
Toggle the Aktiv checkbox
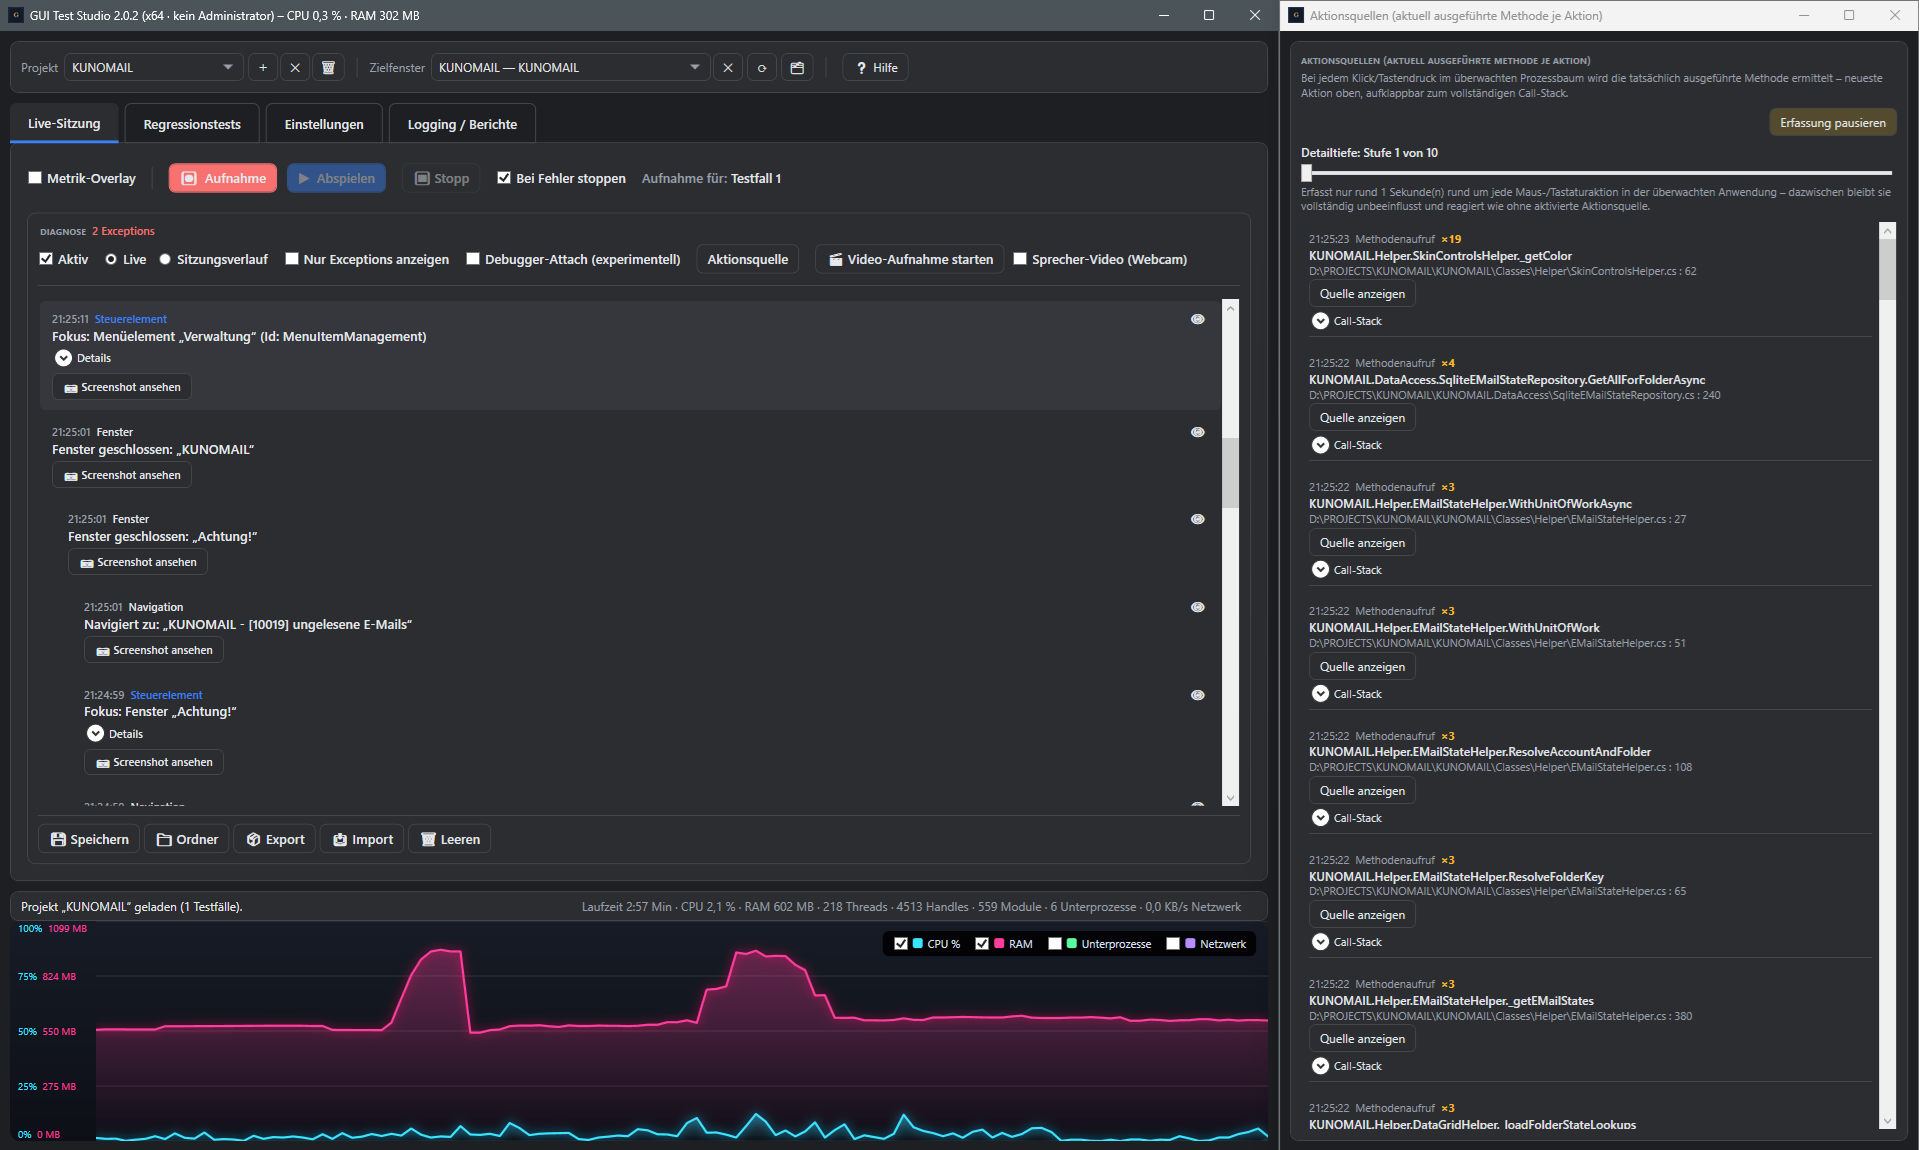46,259
